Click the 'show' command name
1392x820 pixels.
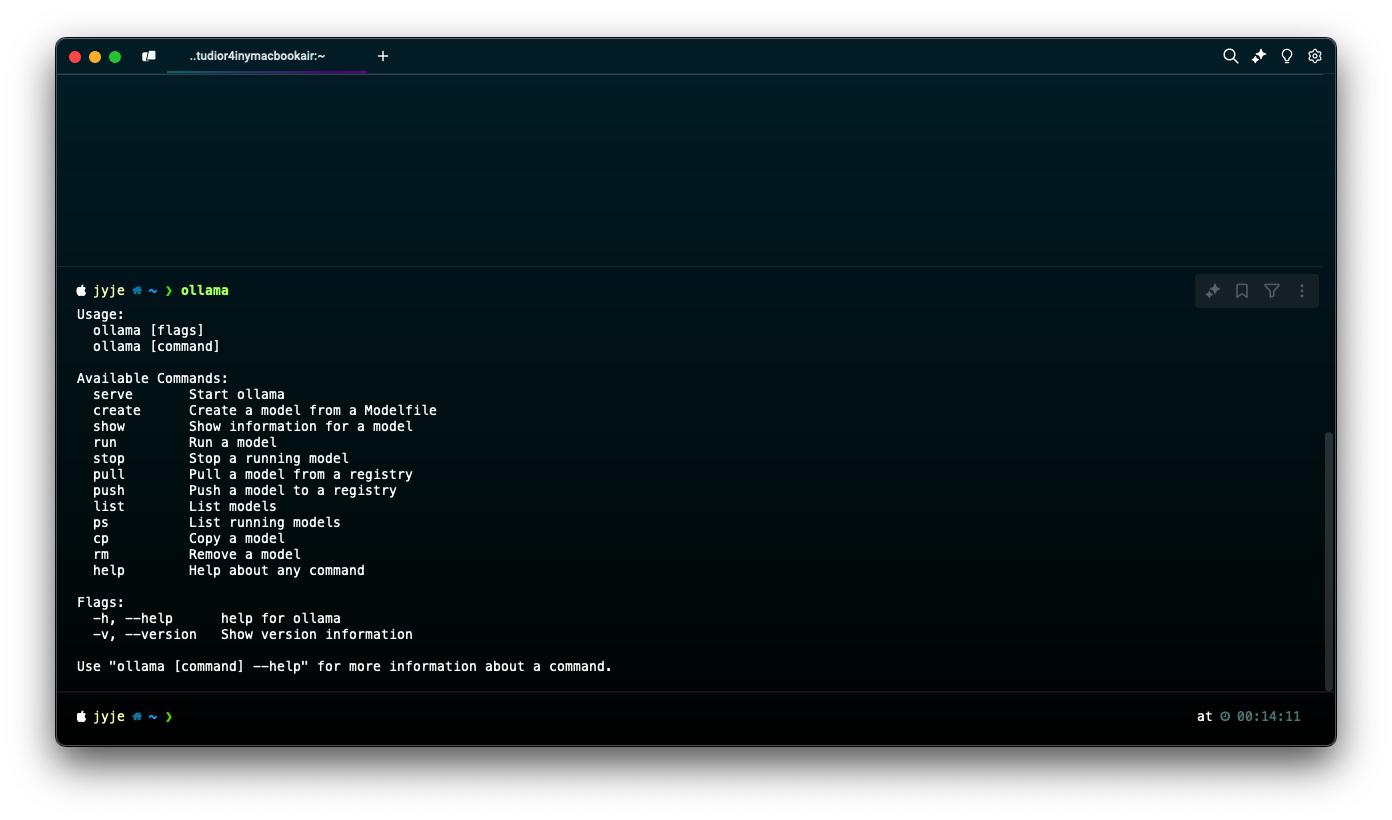click(109, 426)
